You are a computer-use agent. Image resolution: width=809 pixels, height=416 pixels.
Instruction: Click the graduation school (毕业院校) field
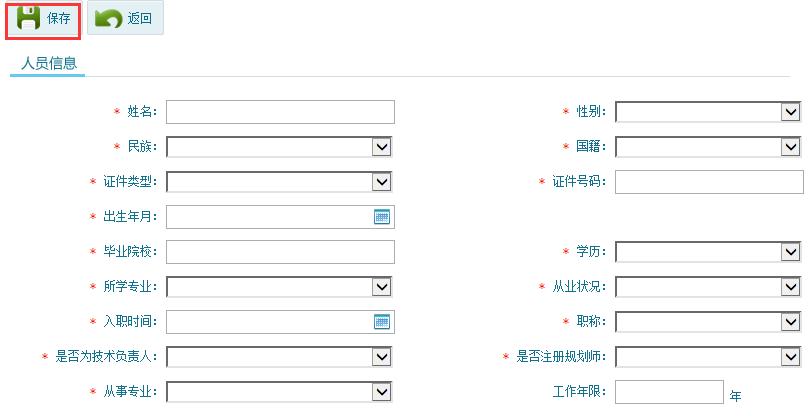(280, 252)
